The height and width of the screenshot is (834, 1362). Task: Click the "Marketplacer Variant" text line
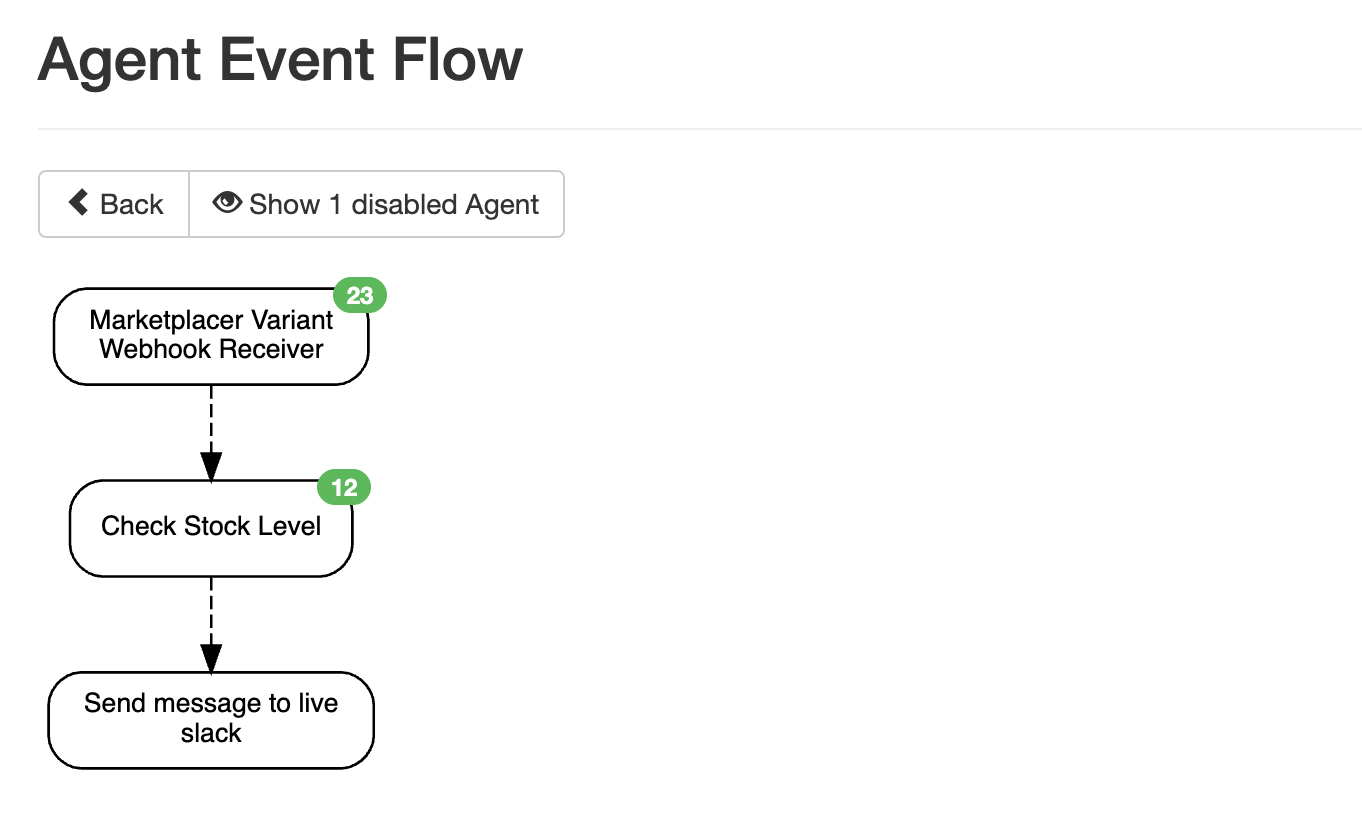211,320
